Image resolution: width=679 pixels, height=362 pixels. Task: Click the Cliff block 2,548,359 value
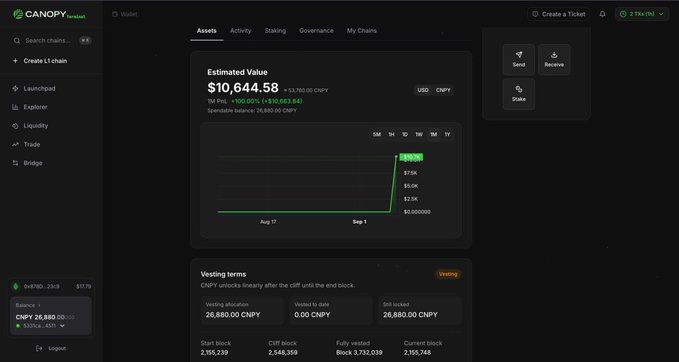[x=283, y=352]
